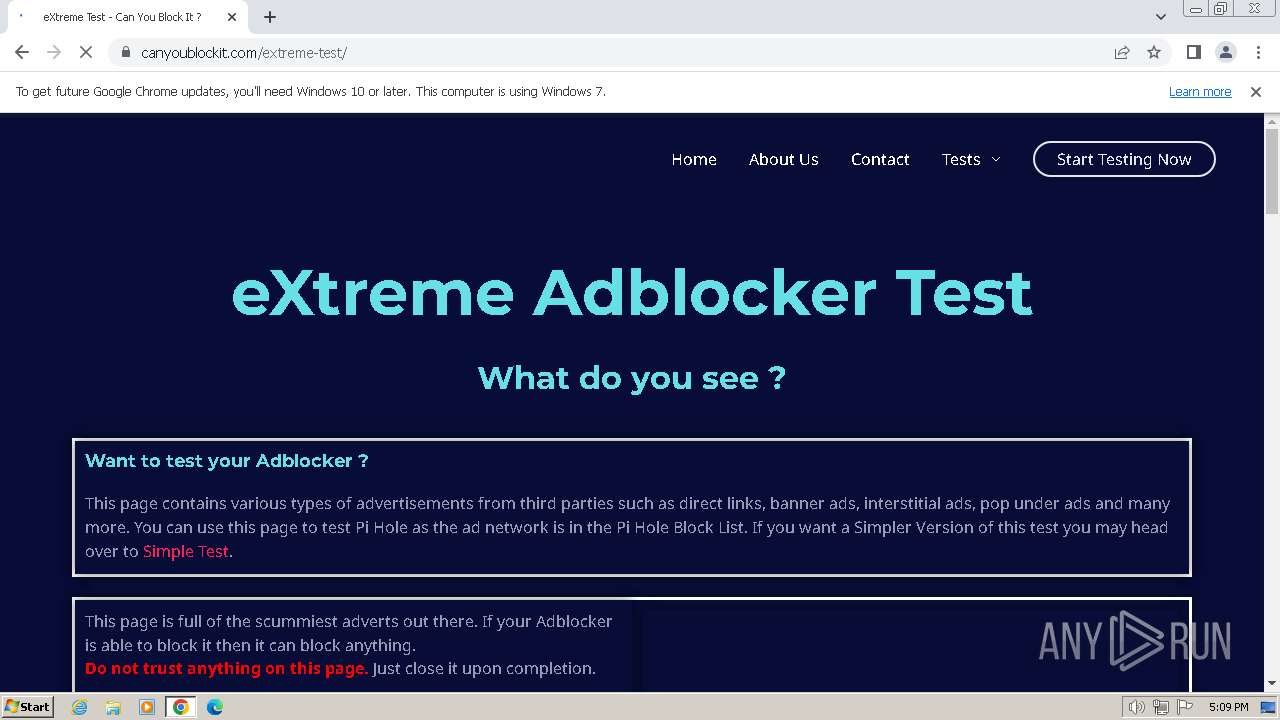Open Windows Explorer folder icon
Screen dimensions: 1280x720
tap(113, 707)
